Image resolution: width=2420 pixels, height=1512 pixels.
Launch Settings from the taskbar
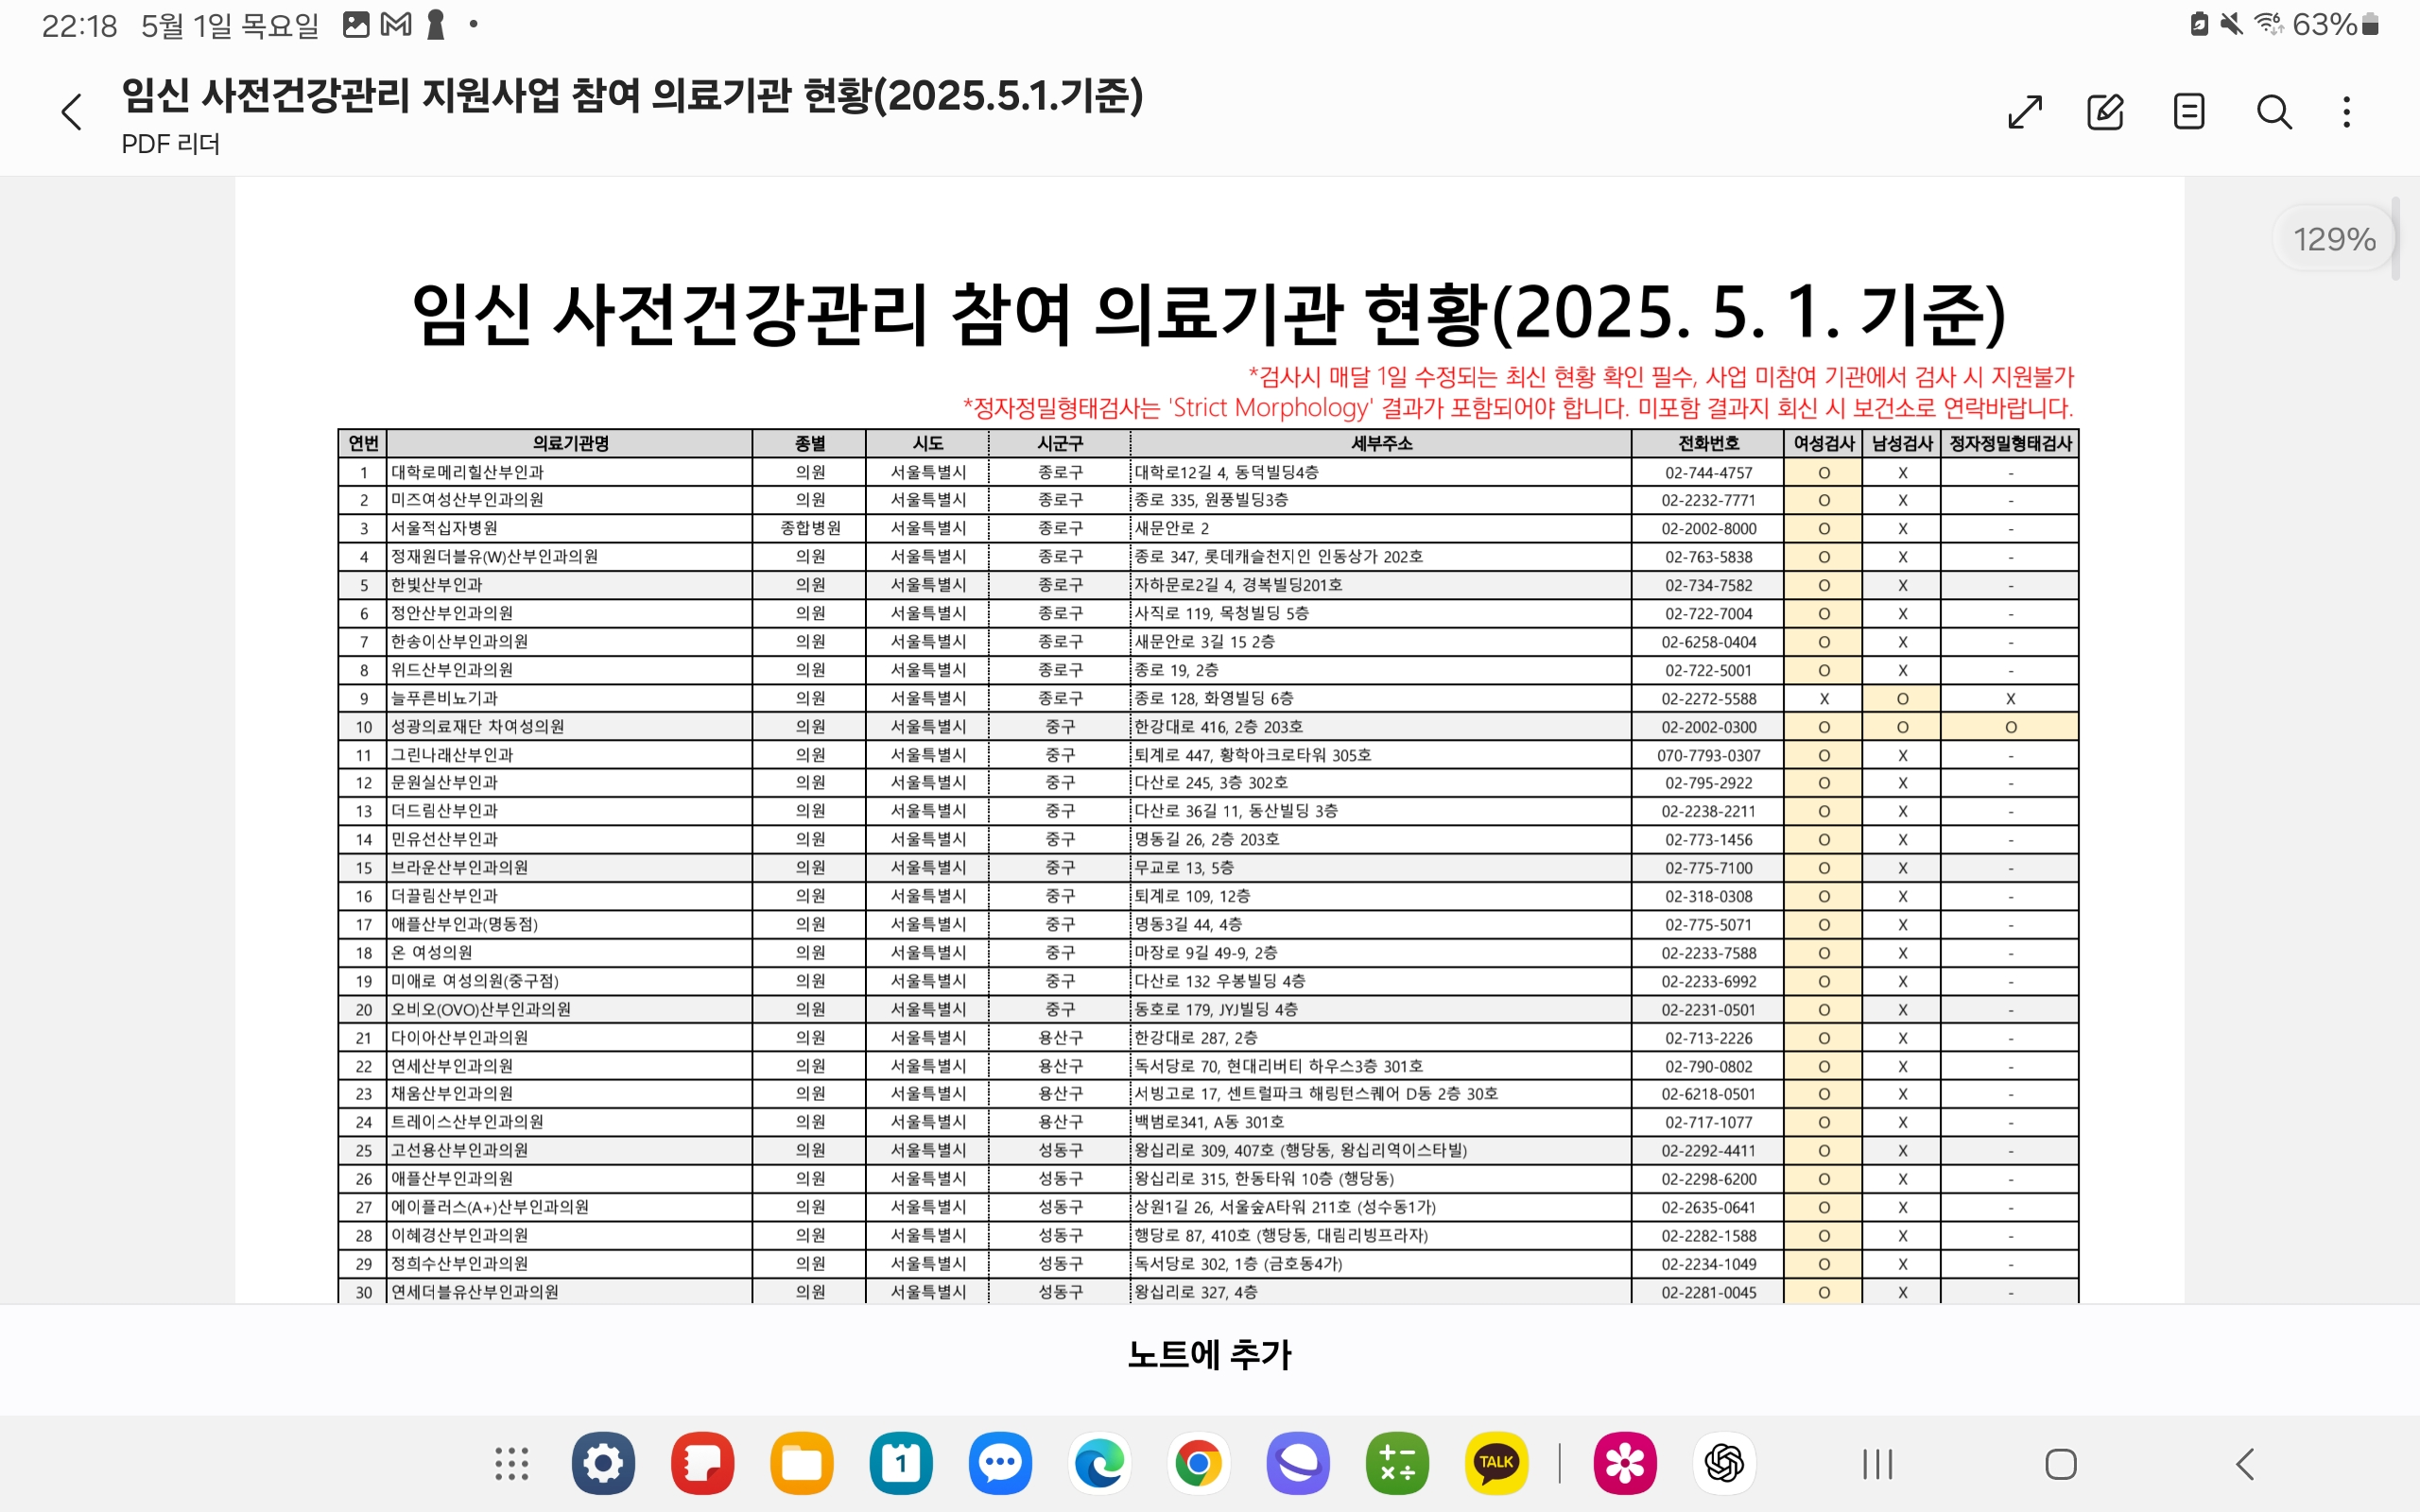coord(603,1464)
